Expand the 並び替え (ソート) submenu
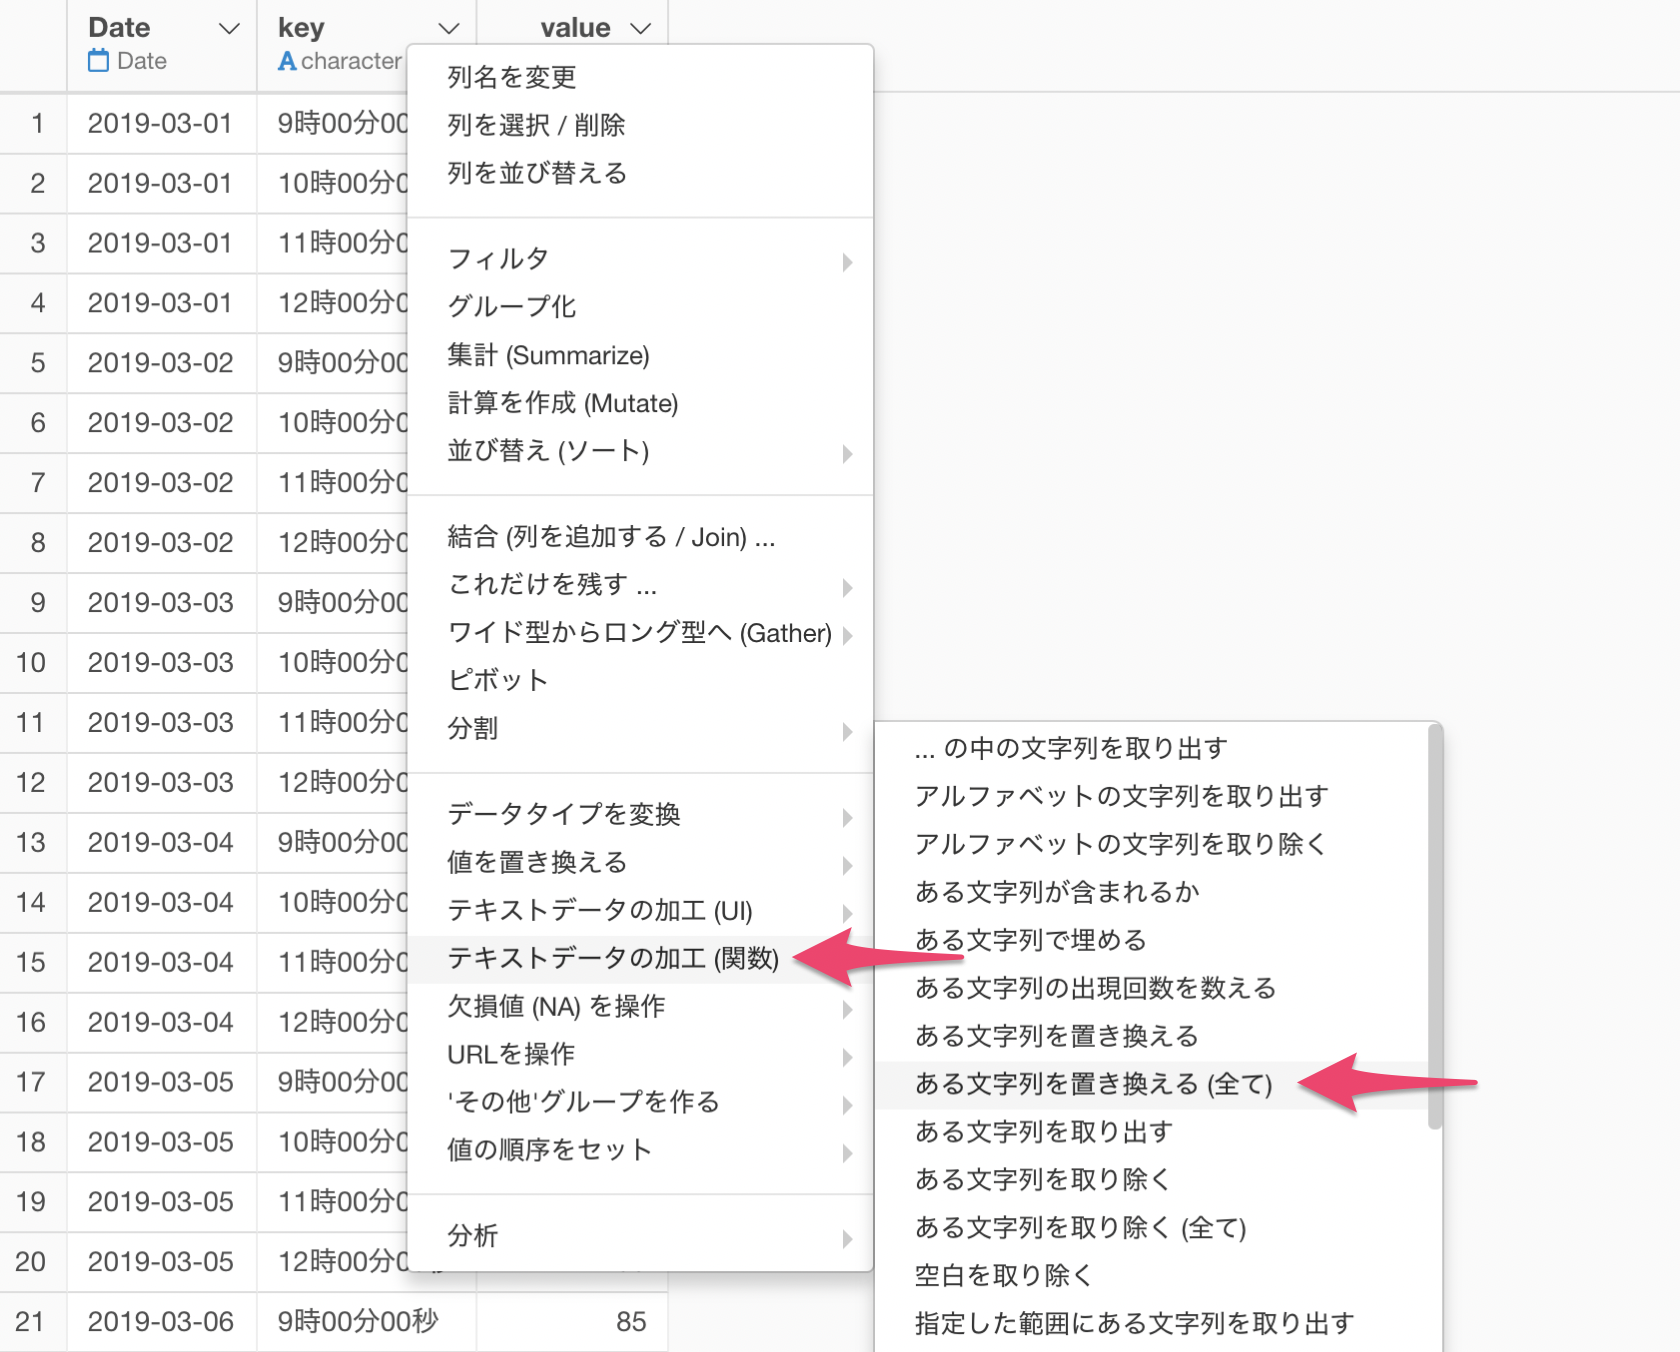1680x1352 pixels. 640,451
